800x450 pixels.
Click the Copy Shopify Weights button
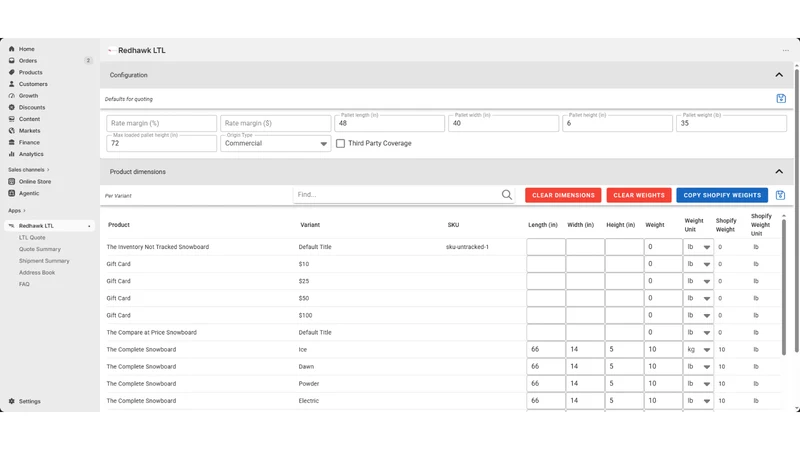tap(722, 195)
